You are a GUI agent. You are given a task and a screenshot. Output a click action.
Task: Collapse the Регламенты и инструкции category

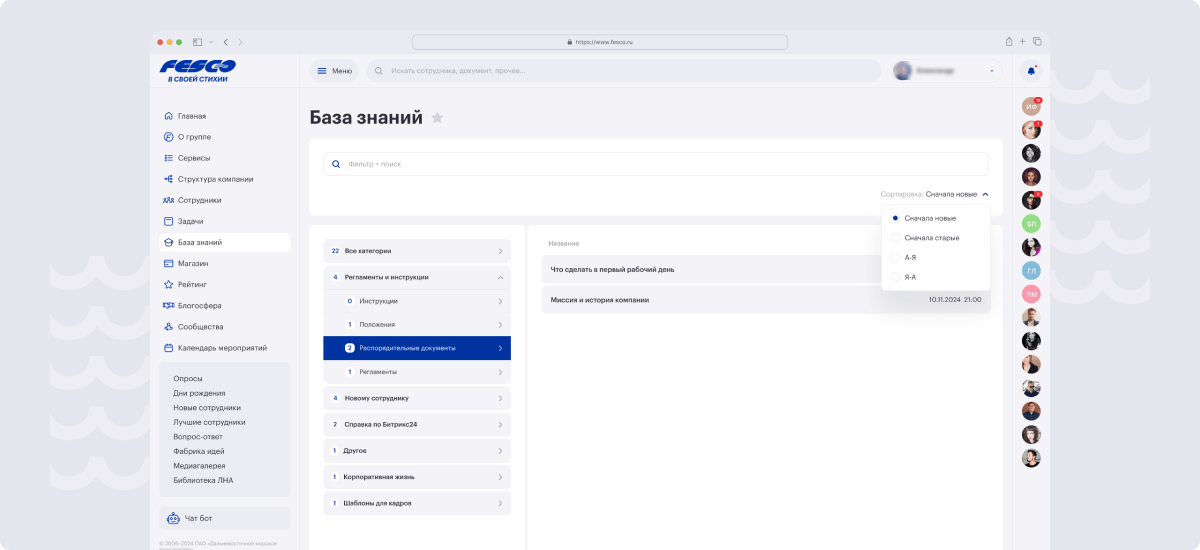[500, 277]
